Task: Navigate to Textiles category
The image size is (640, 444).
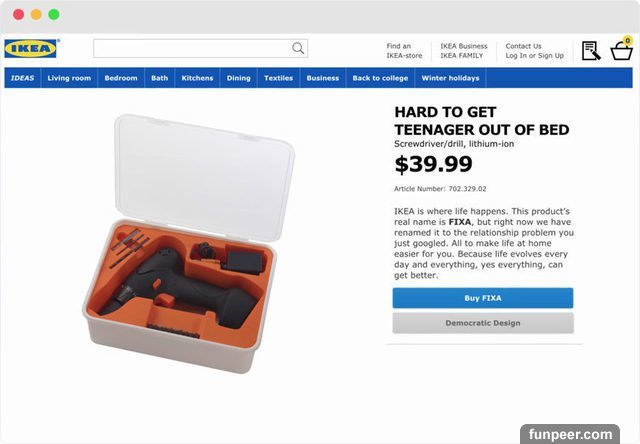Action: [278, 78]
